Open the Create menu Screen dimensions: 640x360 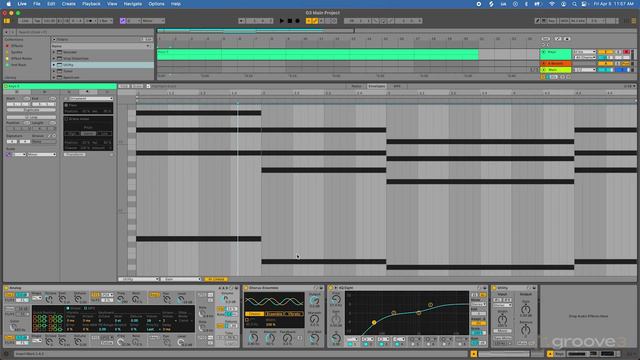[69, 4]
